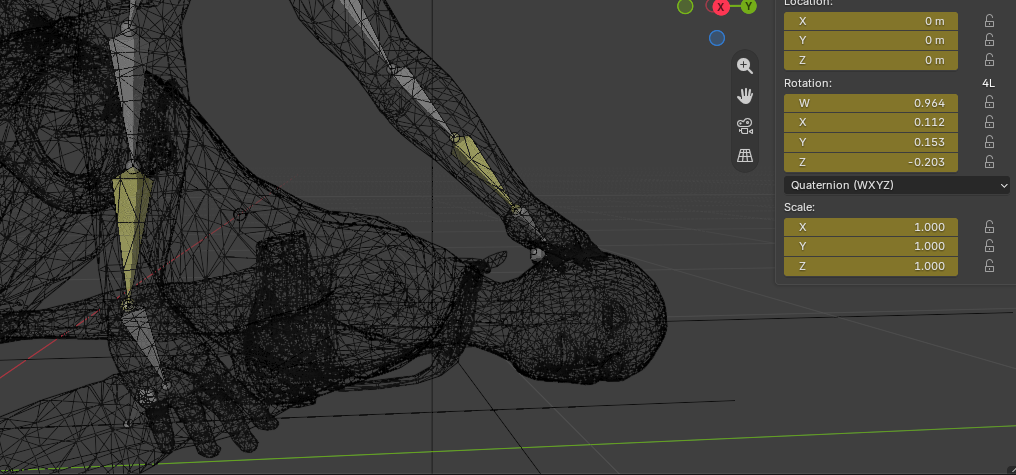Click the blue negative Z gizmo circle
This screenshot has height=475, width=1016.
click(717, 38)
